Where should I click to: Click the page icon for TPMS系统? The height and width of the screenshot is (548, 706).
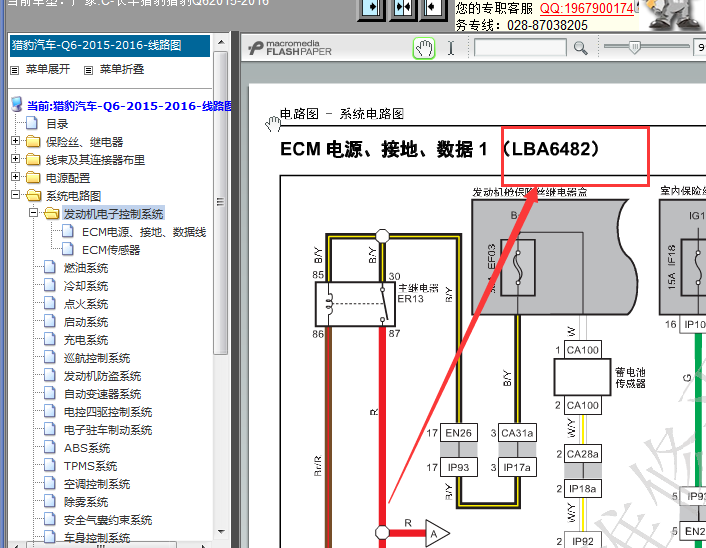point(50,465)
